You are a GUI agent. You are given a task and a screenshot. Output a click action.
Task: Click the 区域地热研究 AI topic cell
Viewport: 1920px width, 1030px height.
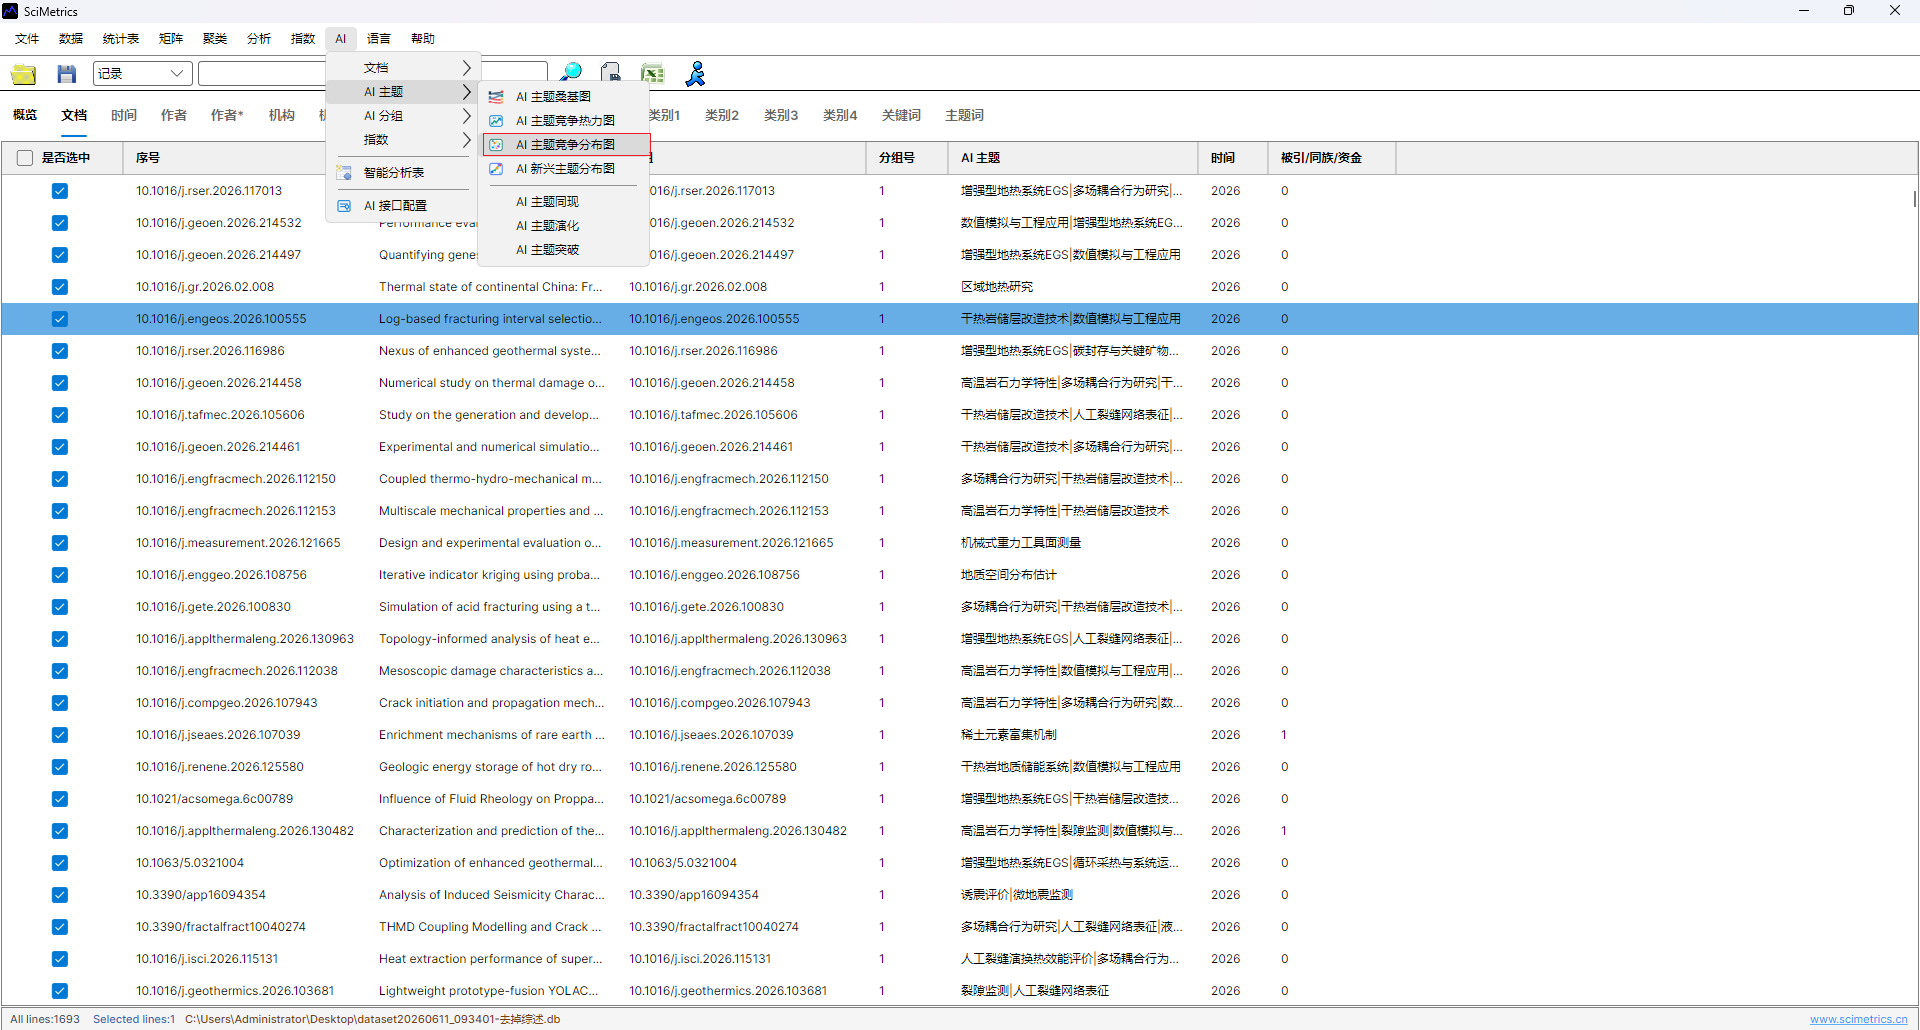(996, 287)
